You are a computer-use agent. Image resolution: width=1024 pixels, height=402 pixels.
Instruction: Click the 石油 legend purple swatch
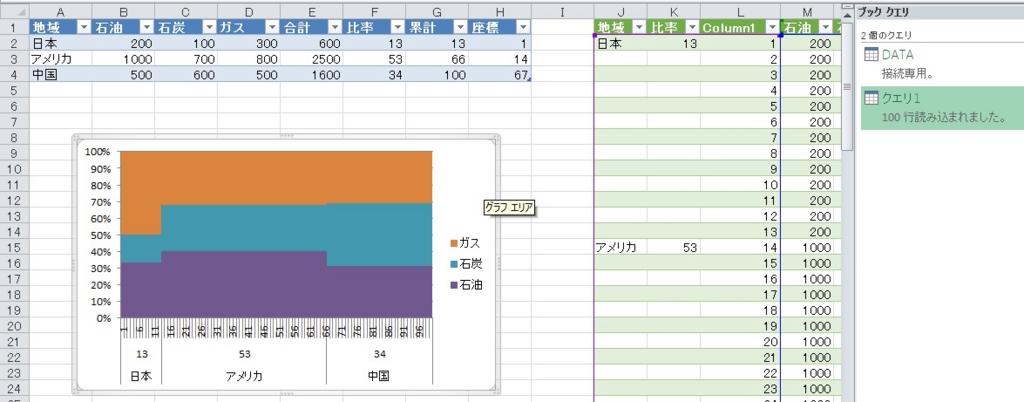pos(454,285)
